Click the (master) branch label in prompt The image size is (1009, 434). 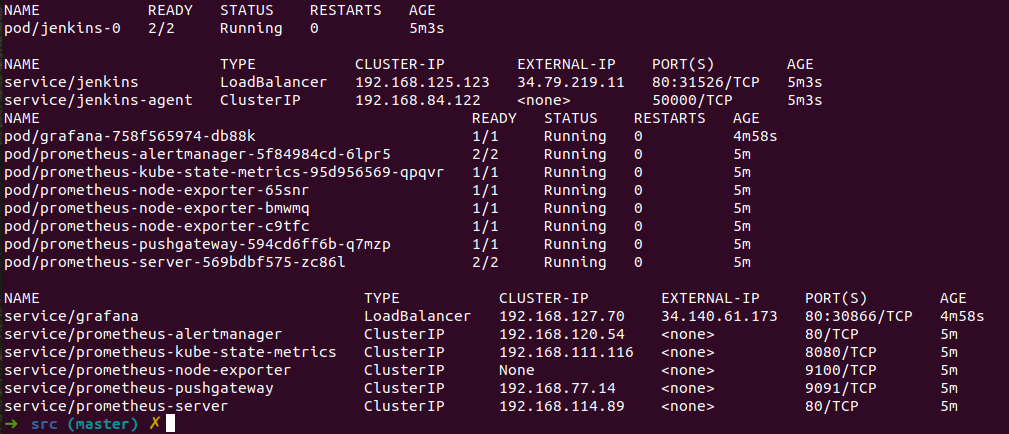click(x=103, y=425)
